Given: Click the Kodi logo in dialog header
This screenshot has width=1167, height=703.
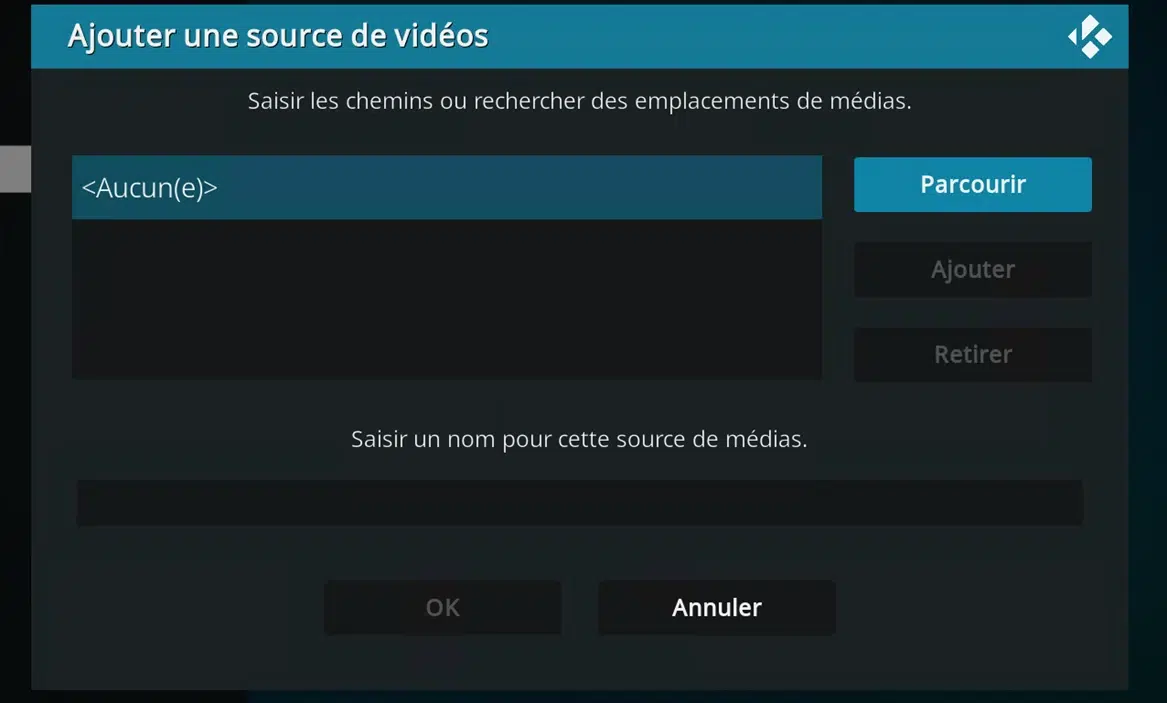Looking at the screenshot, I should [1090, 36].
